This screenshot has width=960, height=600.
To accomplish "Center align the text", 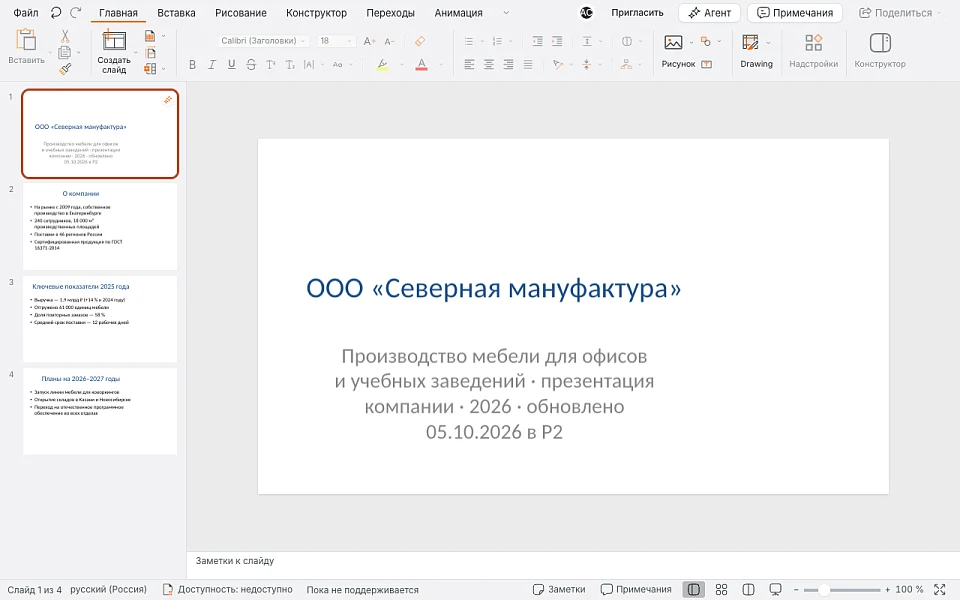I will click(489, 64).
